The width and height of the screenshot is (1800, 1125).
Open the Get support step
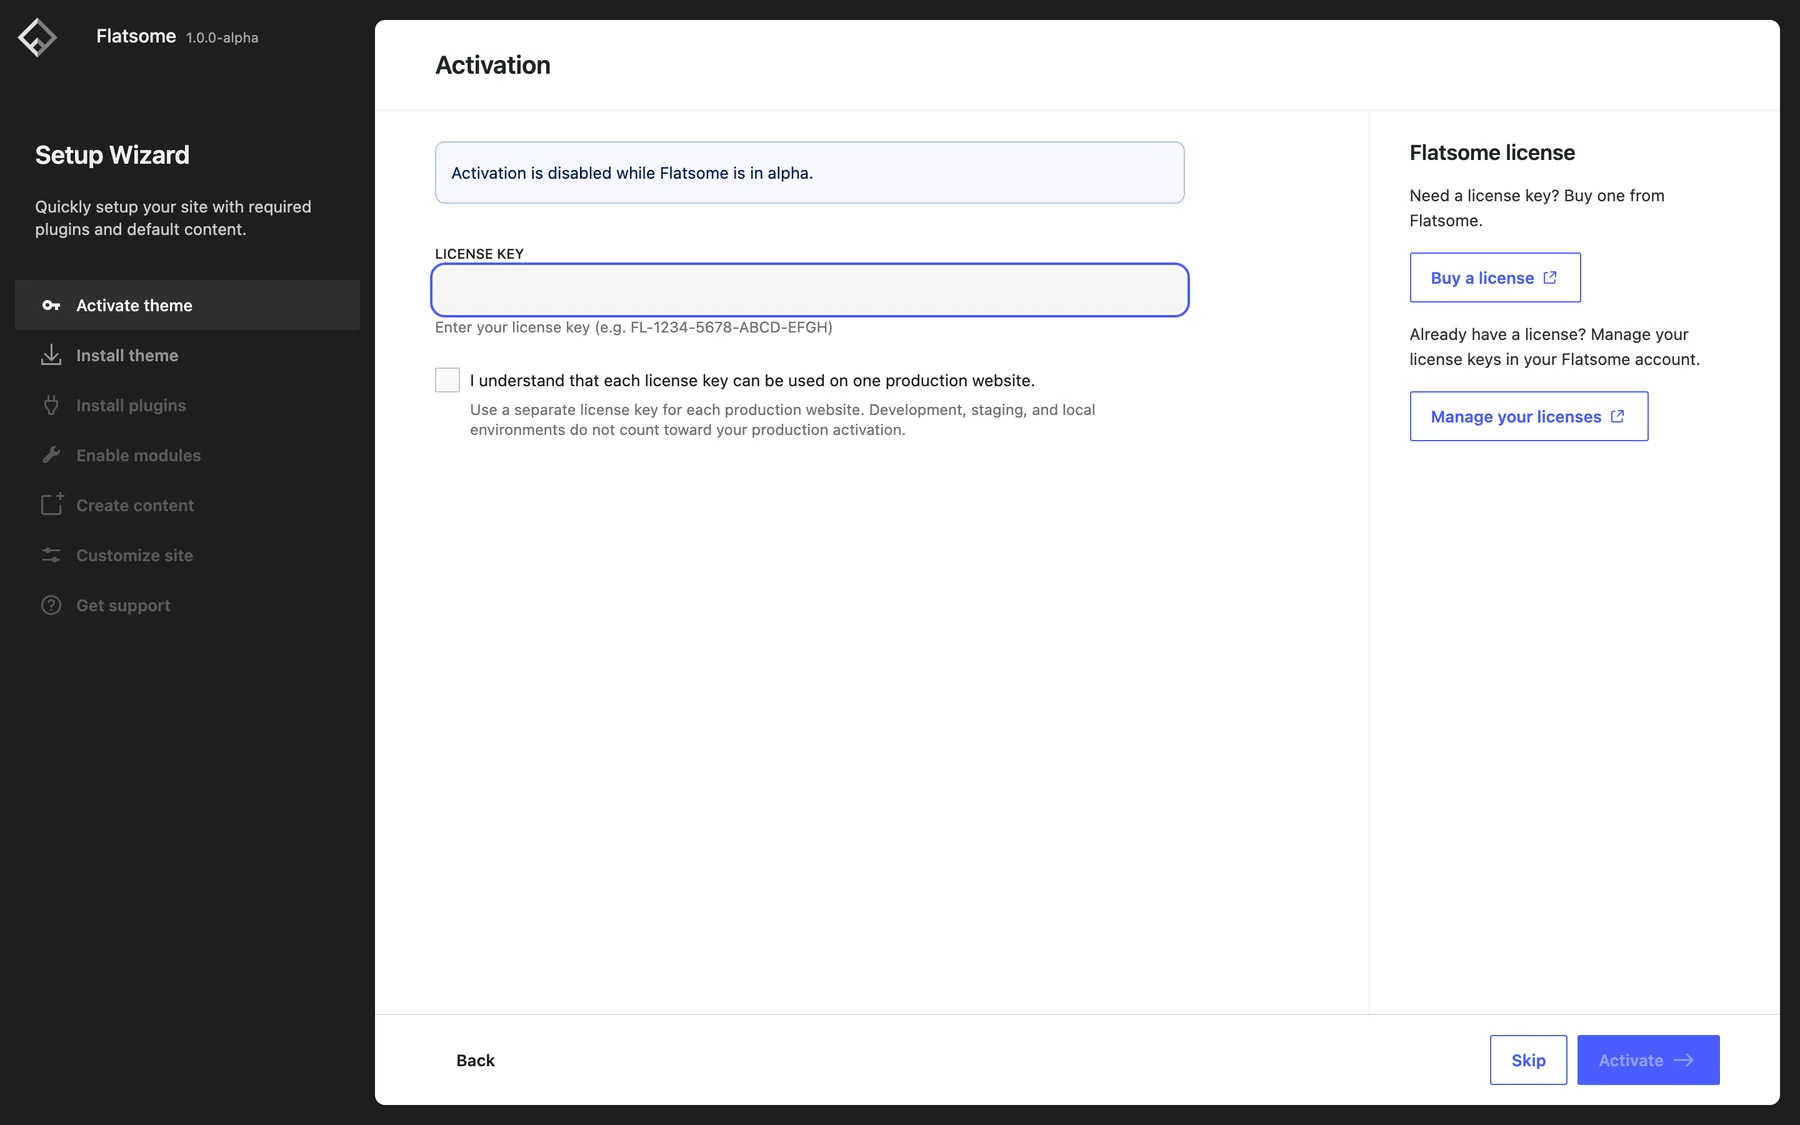click(x=187, y=605)
